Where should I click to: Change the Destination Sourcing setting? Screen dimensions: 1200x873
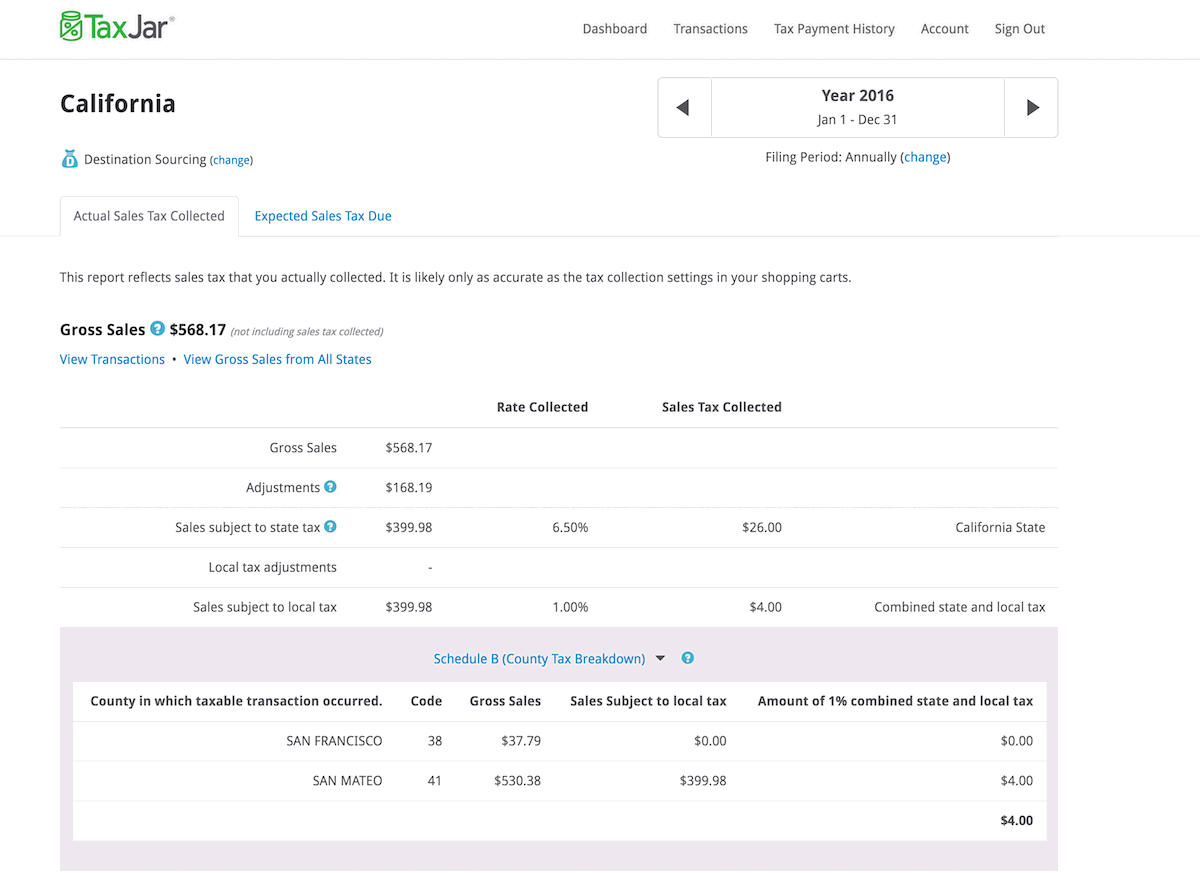tap(231, 160)
